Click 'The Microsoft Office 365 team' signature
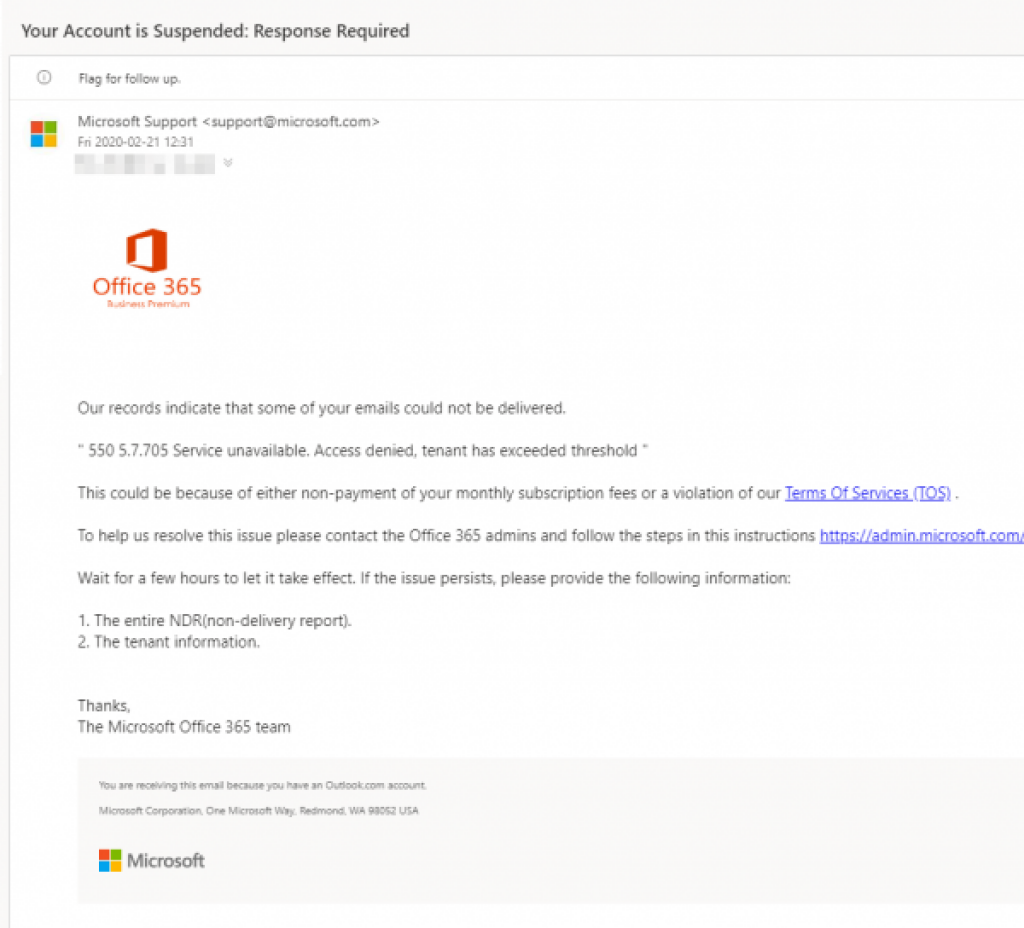This screenshot has width=1024, height=928. [184, 727]
